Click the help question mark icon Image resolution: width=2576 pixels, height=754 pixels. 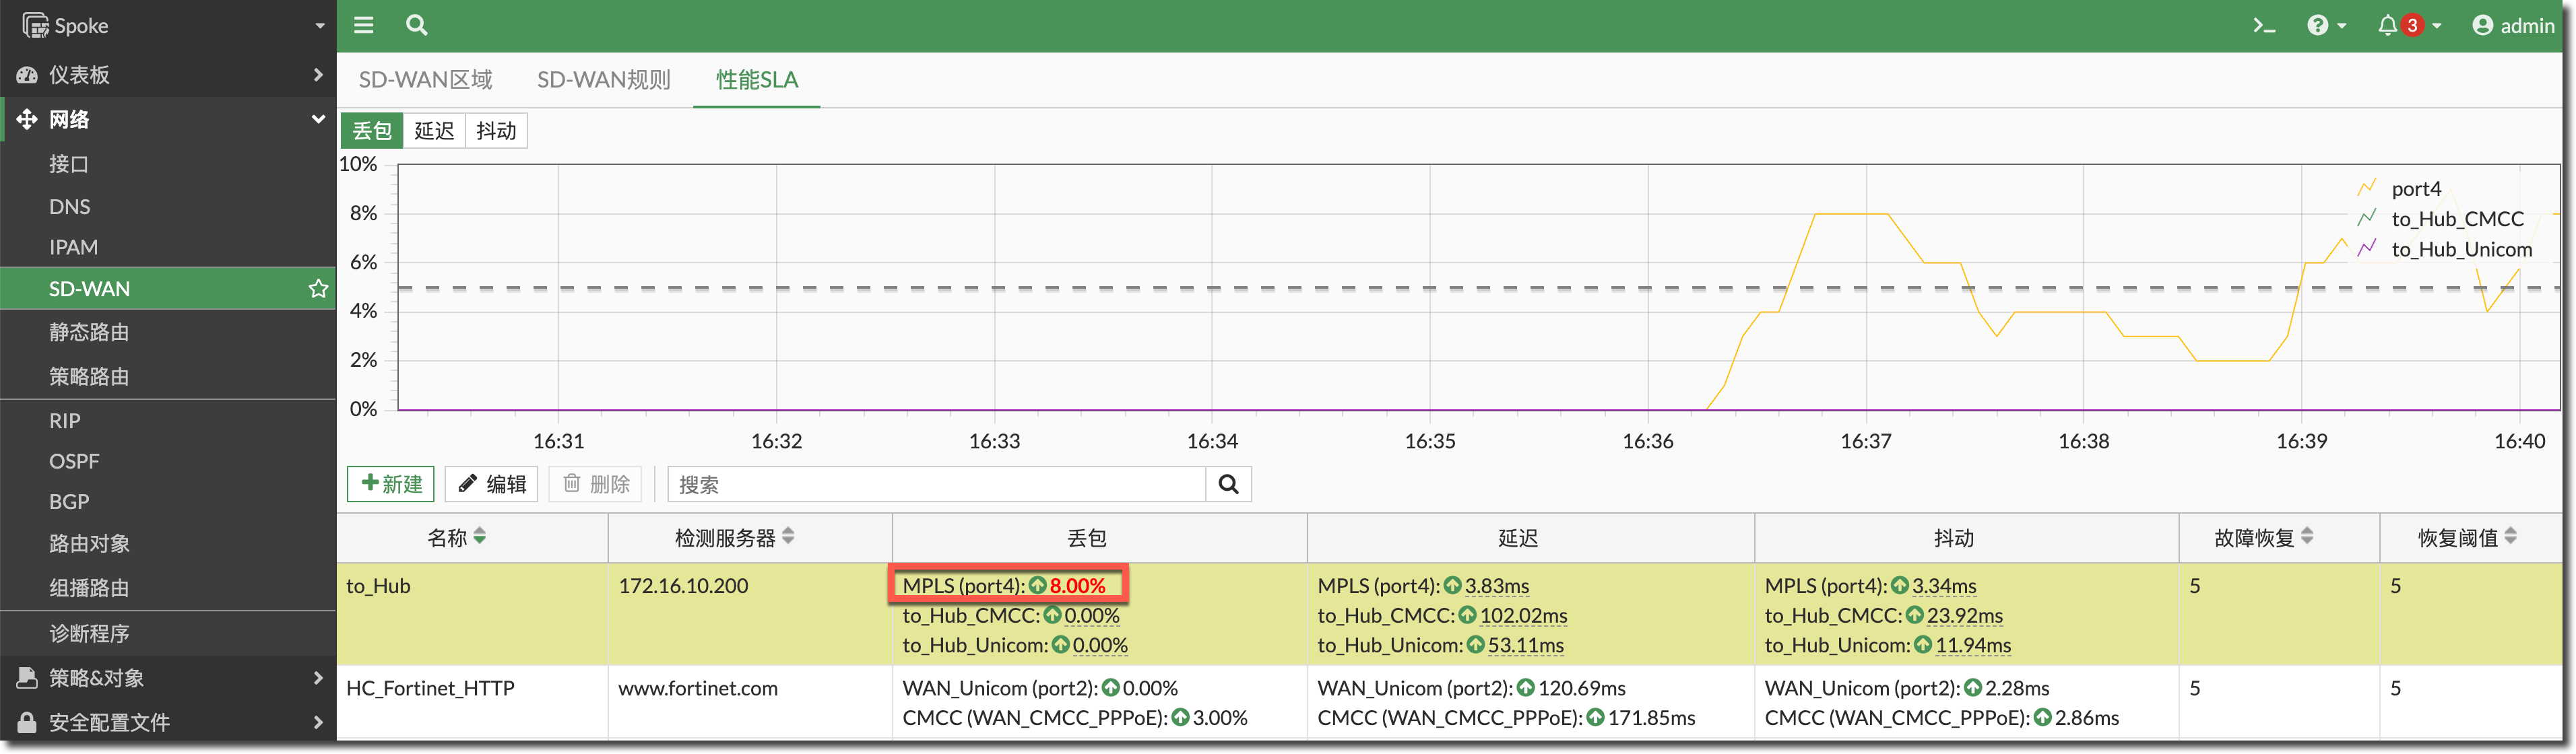coord(2318,25)
